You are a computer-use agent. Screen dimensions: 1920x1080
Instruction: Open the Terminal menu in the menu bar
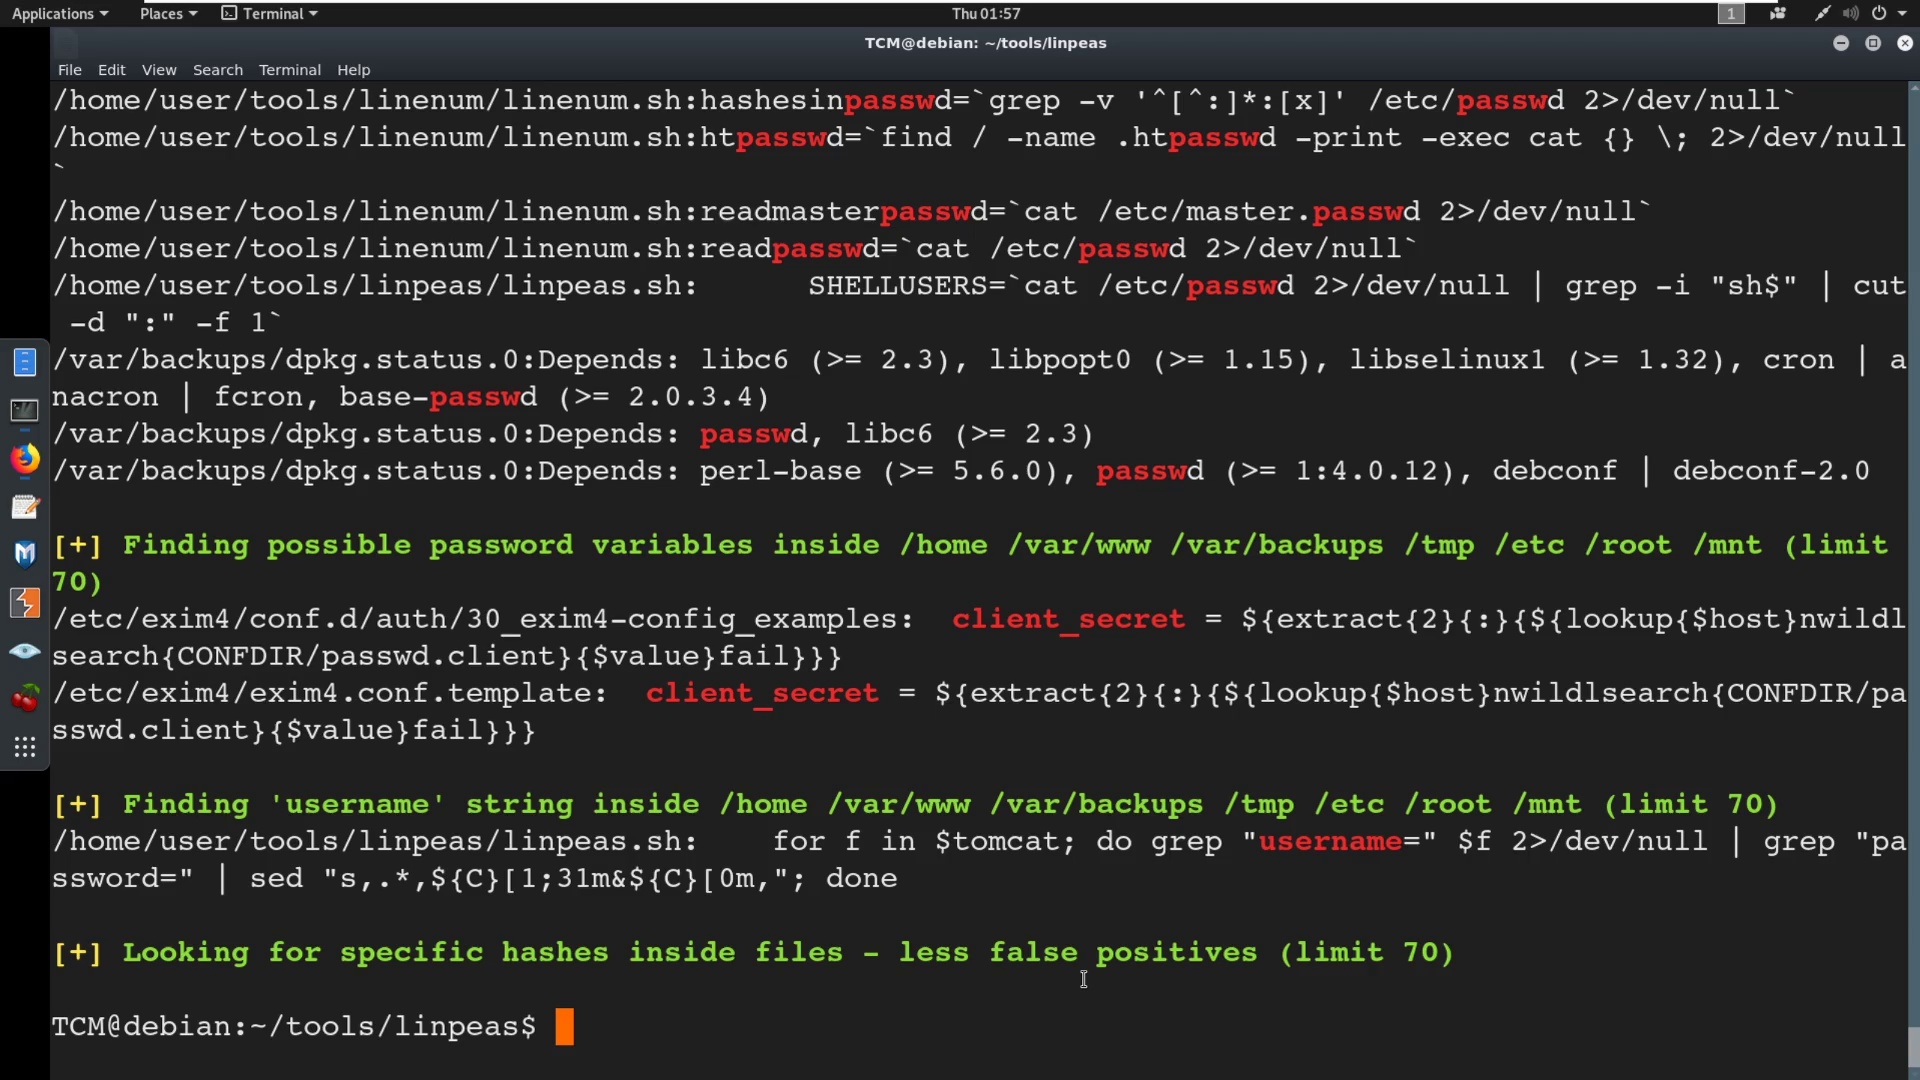tap(290, 70)
